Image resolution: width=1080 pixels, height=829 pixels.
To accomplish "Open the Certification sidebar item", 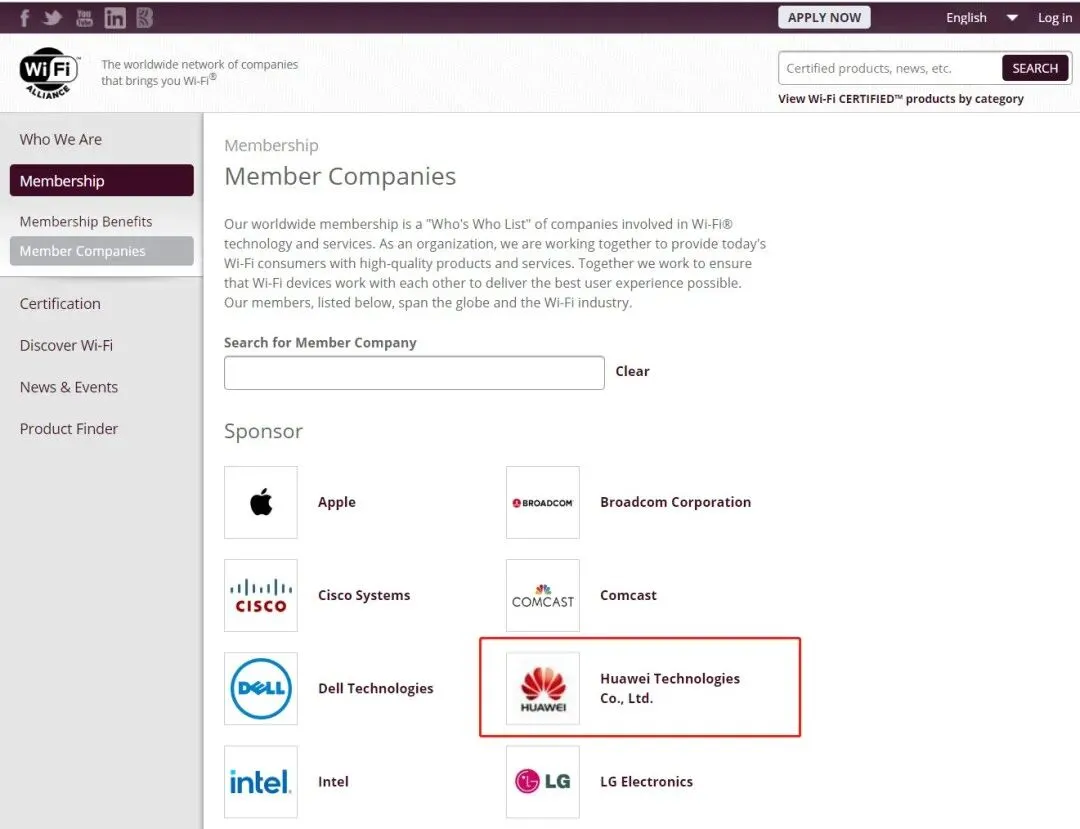I will 60,304.
